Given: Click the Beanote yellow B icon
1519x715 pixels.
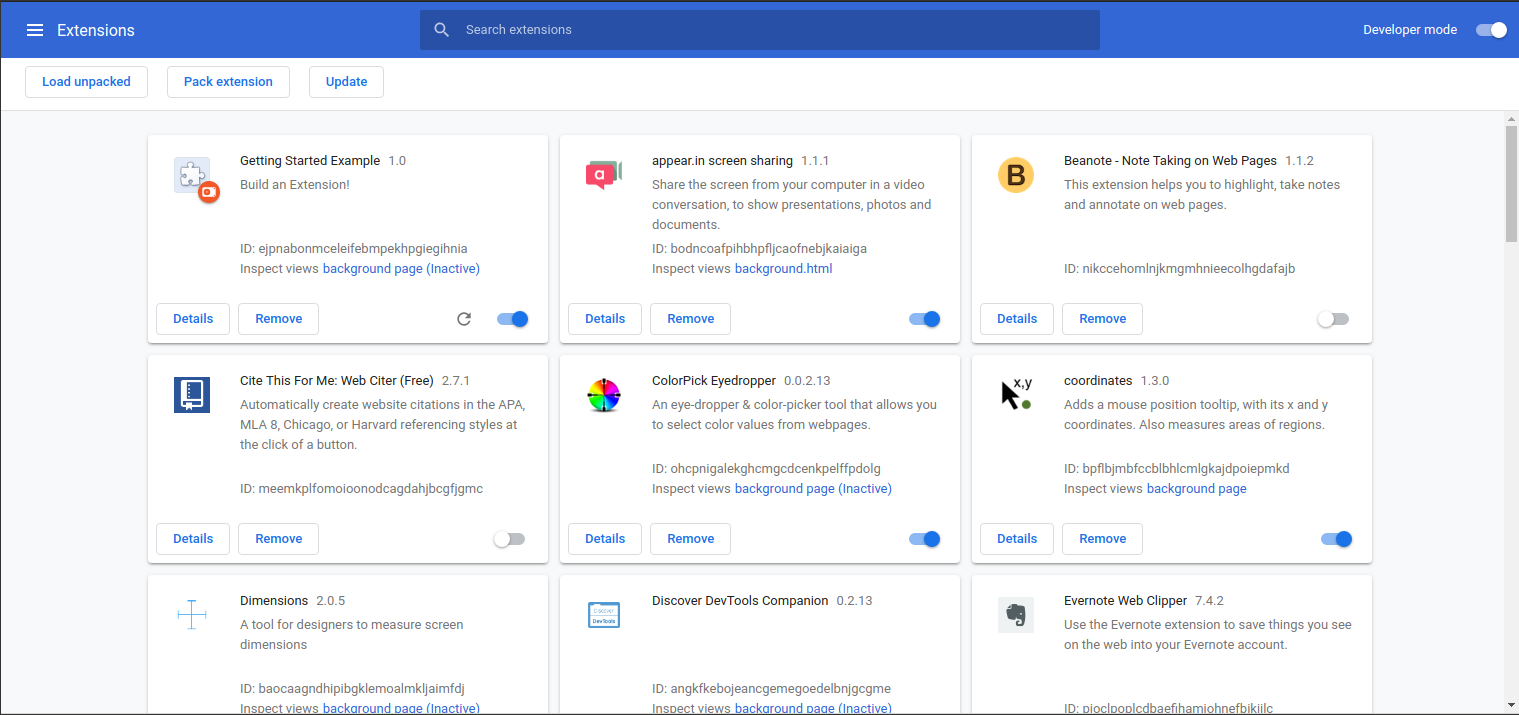Looking at the screenshot, I should click(1016, 175).
